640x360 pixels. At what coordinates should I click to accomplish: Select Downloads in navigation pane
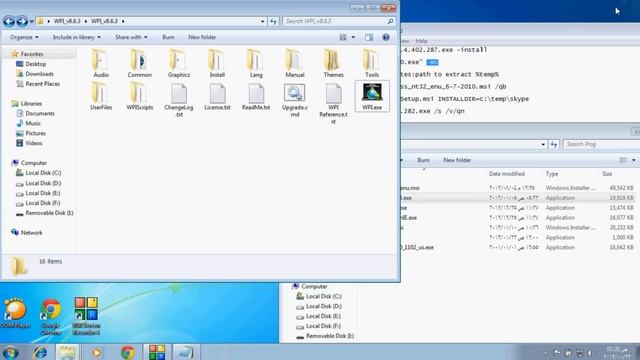tap(39, 74)
